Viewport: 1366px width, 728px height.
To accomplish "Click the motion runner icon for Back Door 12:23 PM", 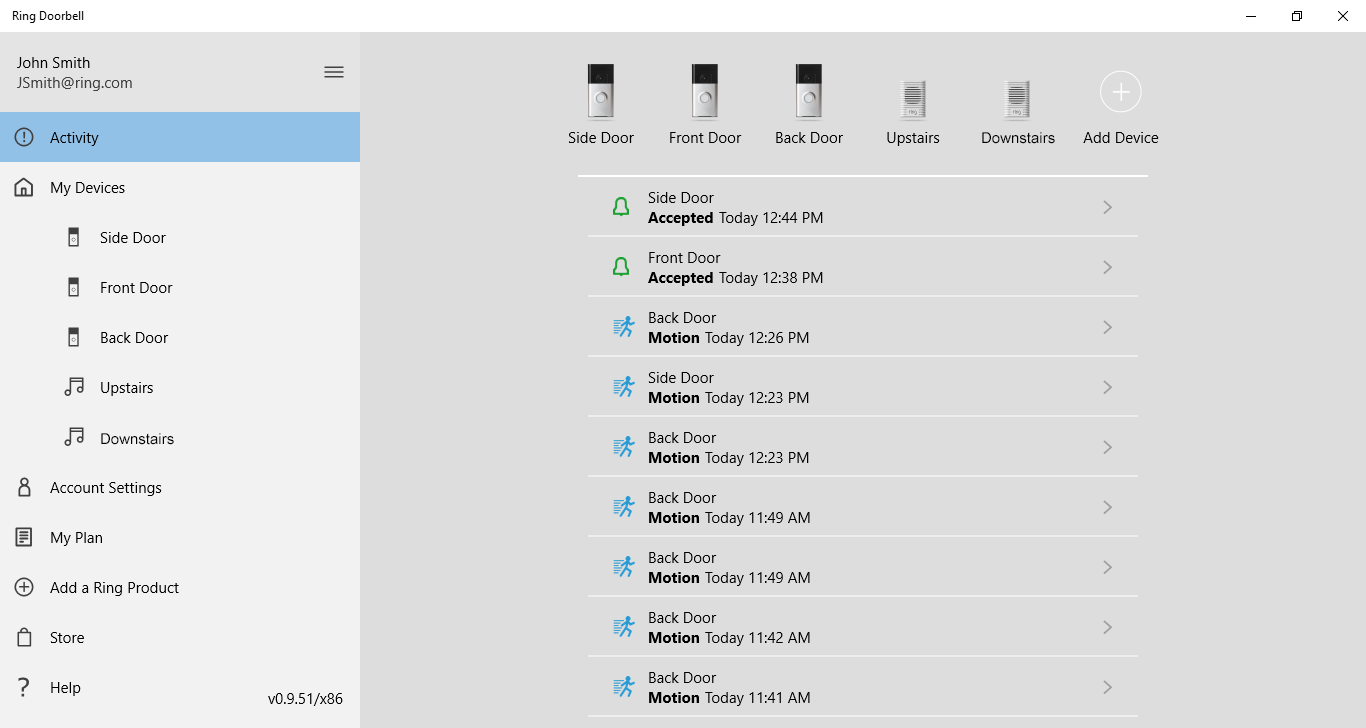I will (623, 447).
